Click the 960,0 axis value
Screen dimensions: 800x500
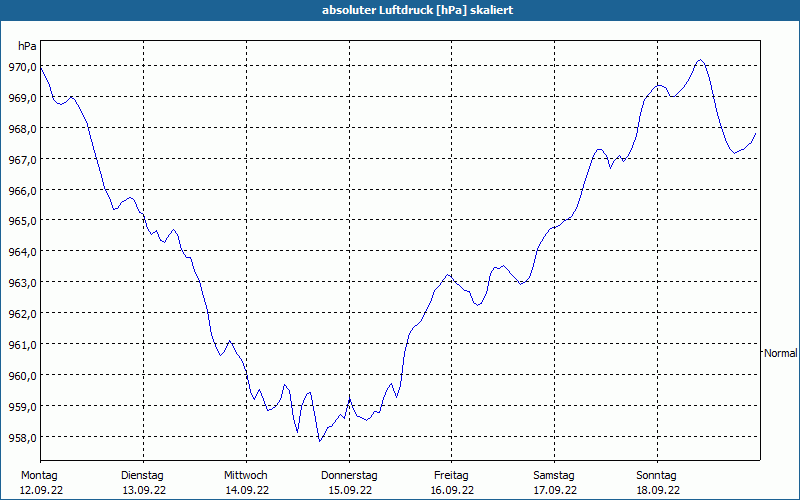(22, 376)
